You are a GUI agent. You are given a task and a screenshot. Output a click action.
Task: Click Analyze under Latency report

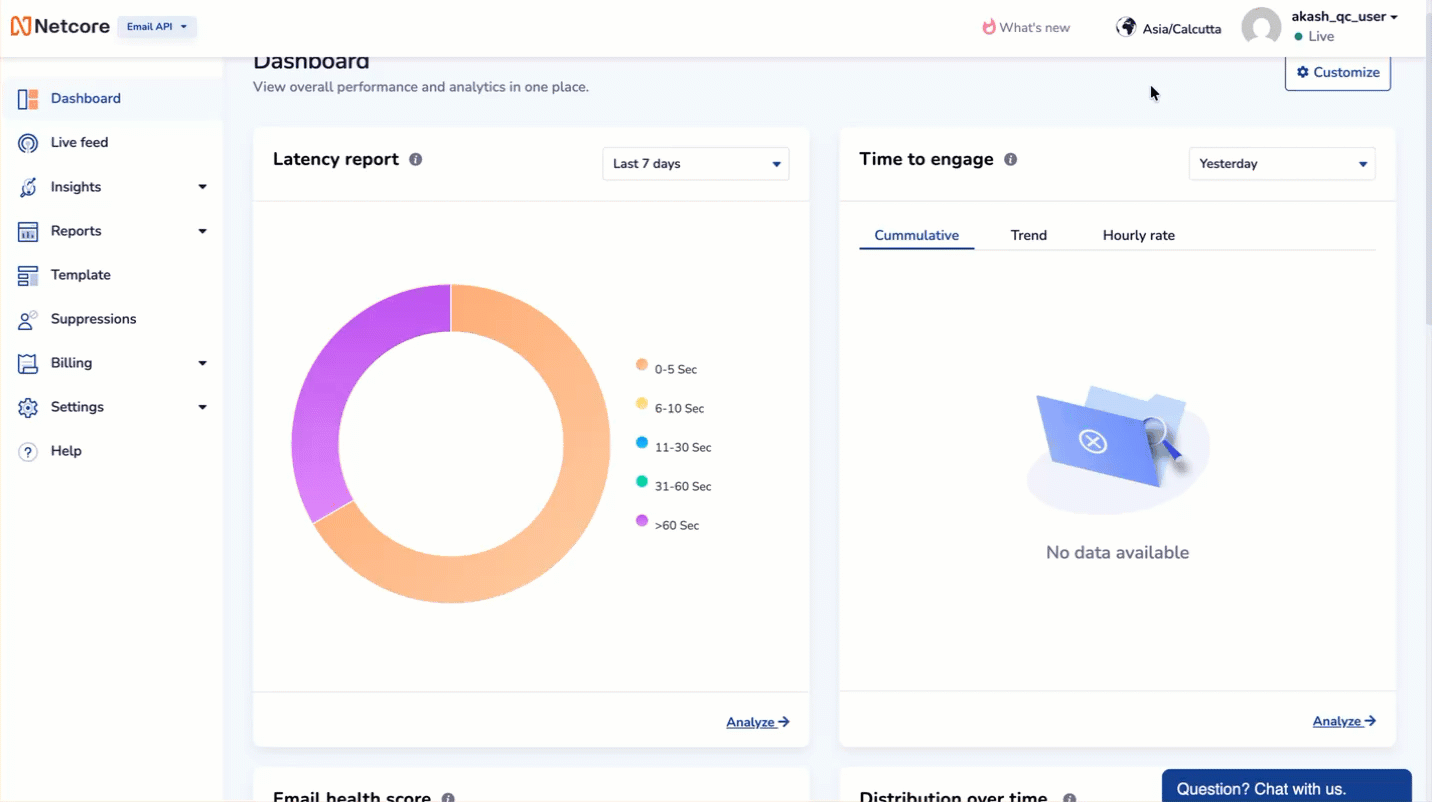(756, 721)
